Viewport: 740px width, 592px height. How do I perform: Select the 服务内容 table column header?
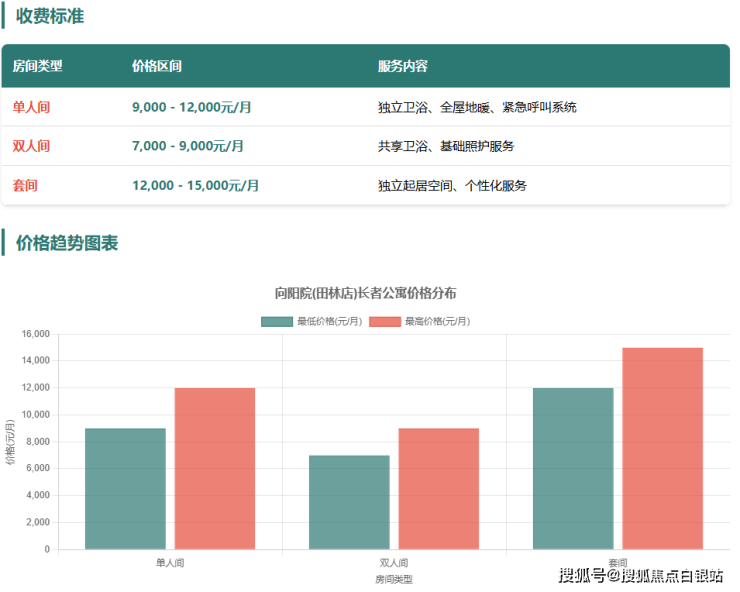point(403,66)
